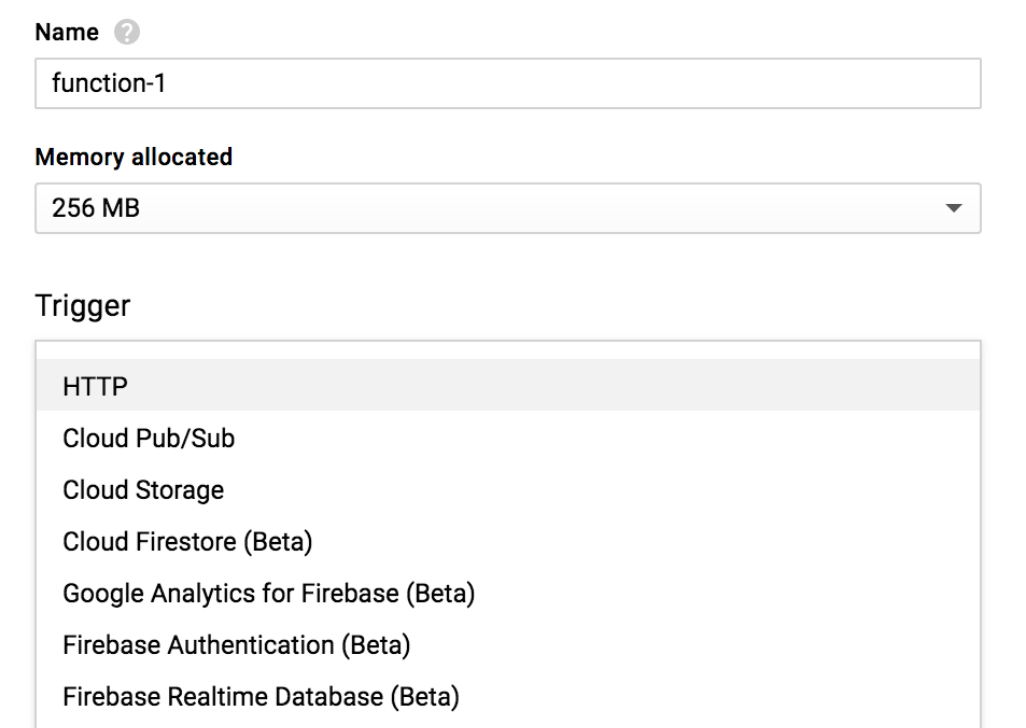1026x728 pixels.
Task: Click the 256 MB value text
Action: pyautogui.click(x=96, y=208)
